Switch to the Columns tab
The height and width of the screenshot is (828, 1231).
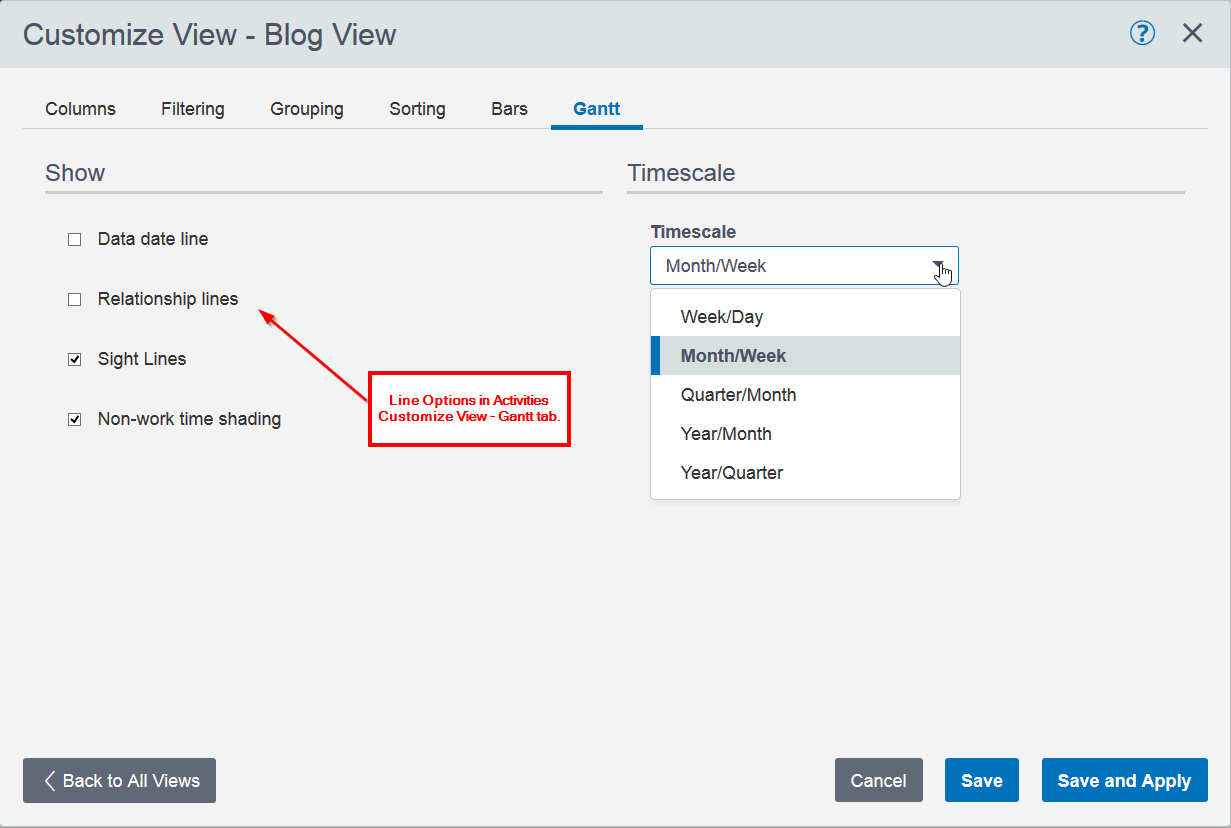point(80,109)
